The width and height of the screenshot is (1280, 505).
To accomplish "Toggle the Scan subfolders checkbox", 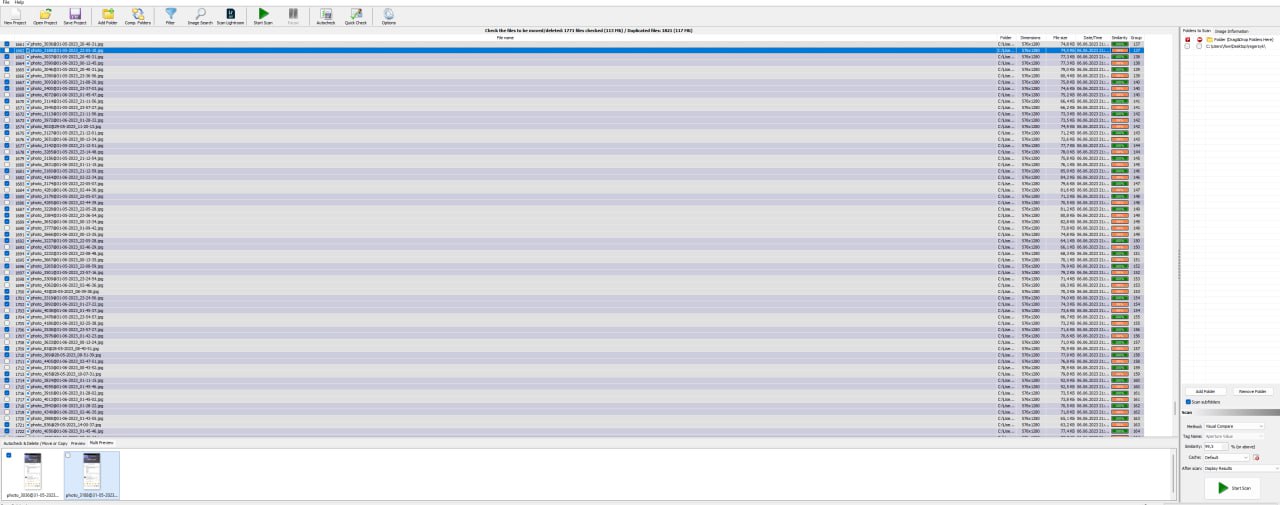I will click(1187, 401).
